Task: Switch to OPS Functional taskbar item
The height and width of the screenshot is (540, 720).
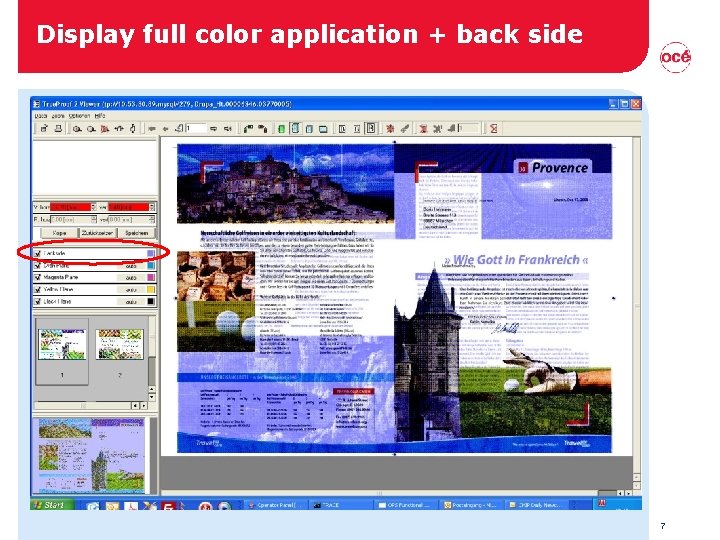Action: pyautogui.click(x=404, y=505)
